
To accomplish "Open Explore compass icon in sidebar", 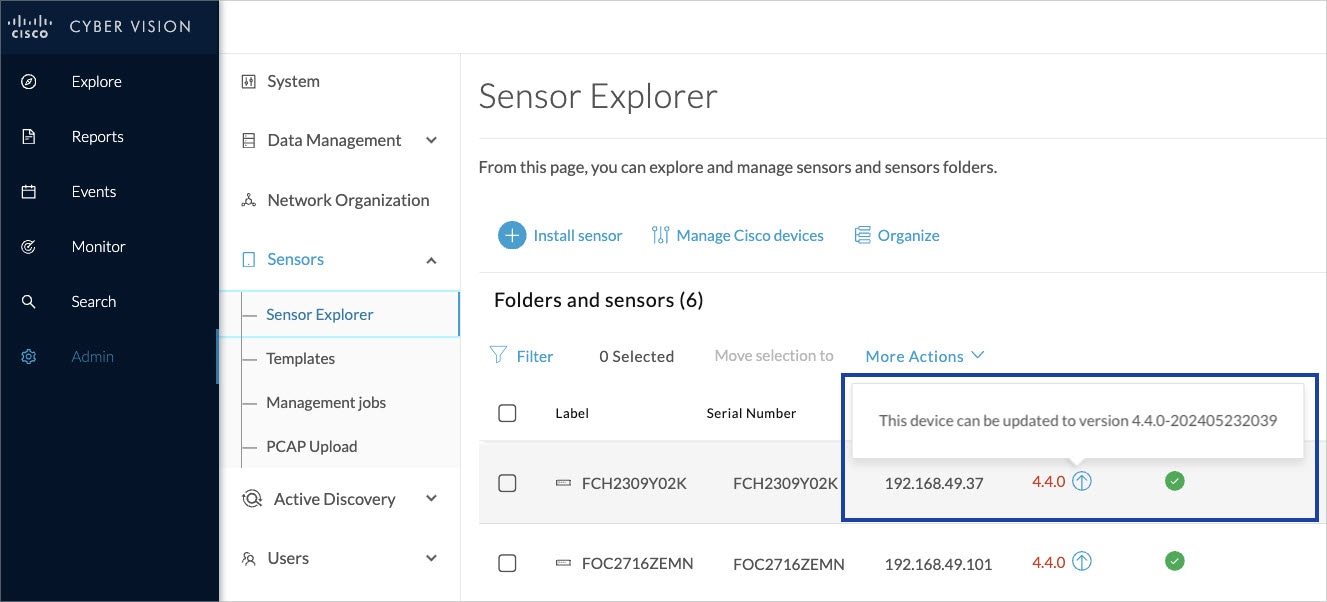I will click(x=29, y=82).
